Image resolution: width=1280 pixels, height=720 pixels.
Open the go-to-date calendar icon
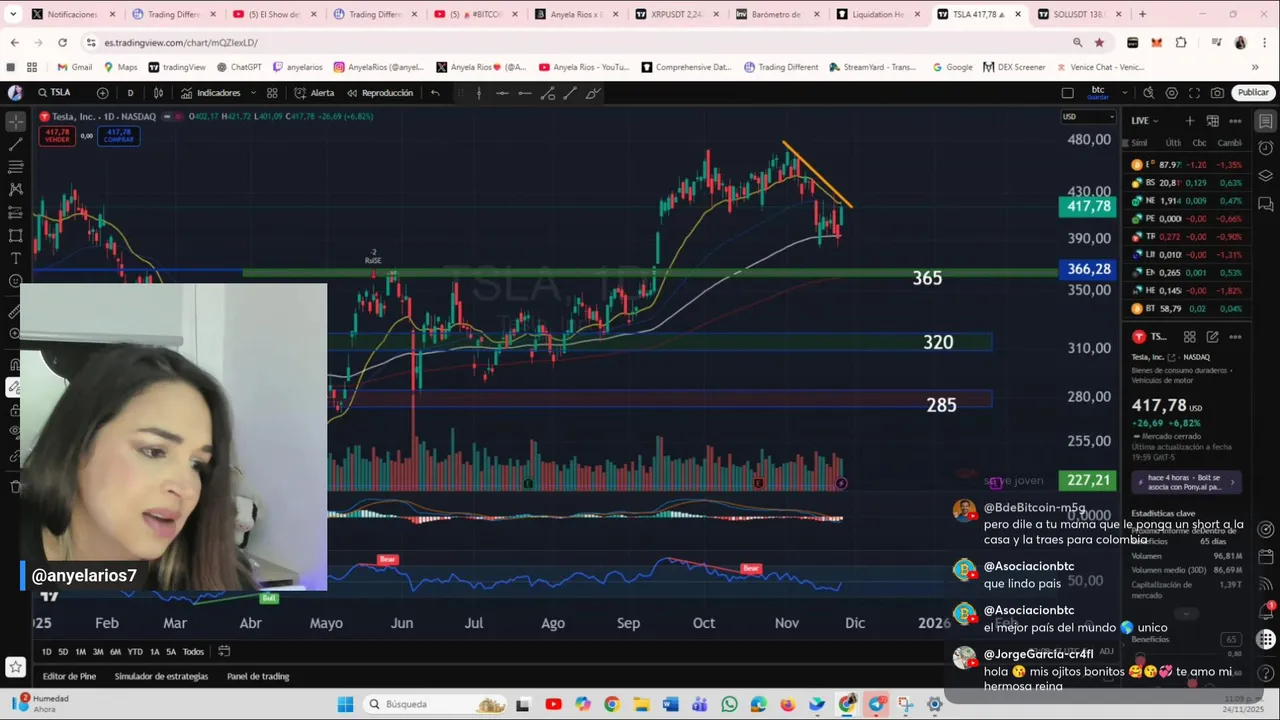pyautogui.click(x=224, y=651)
